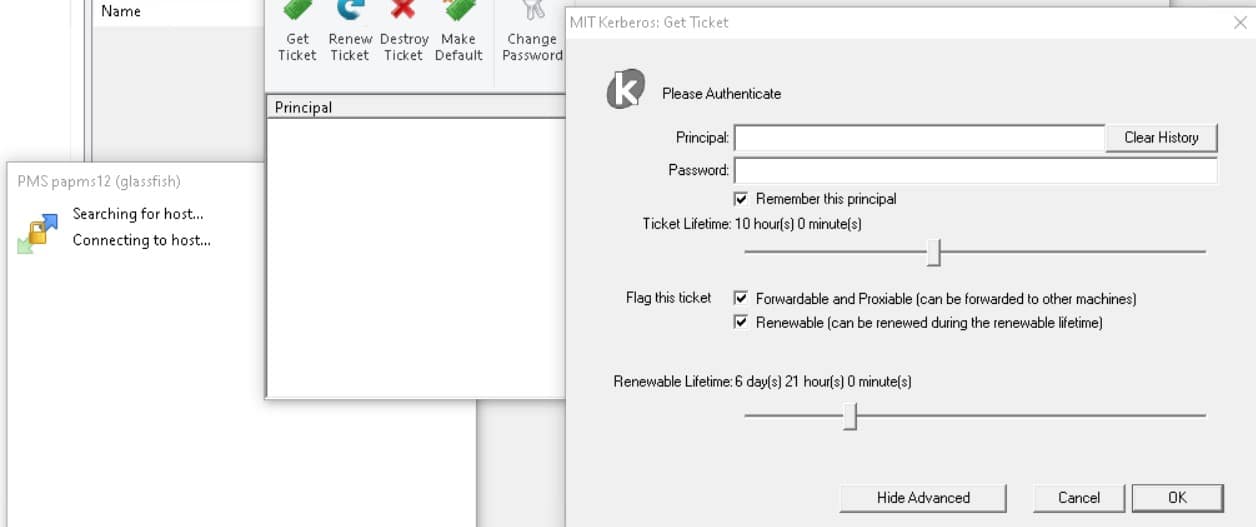This screenshot has width=1256, height=527.
Task: Focus the Principal text field
Action: click(919, 138)
